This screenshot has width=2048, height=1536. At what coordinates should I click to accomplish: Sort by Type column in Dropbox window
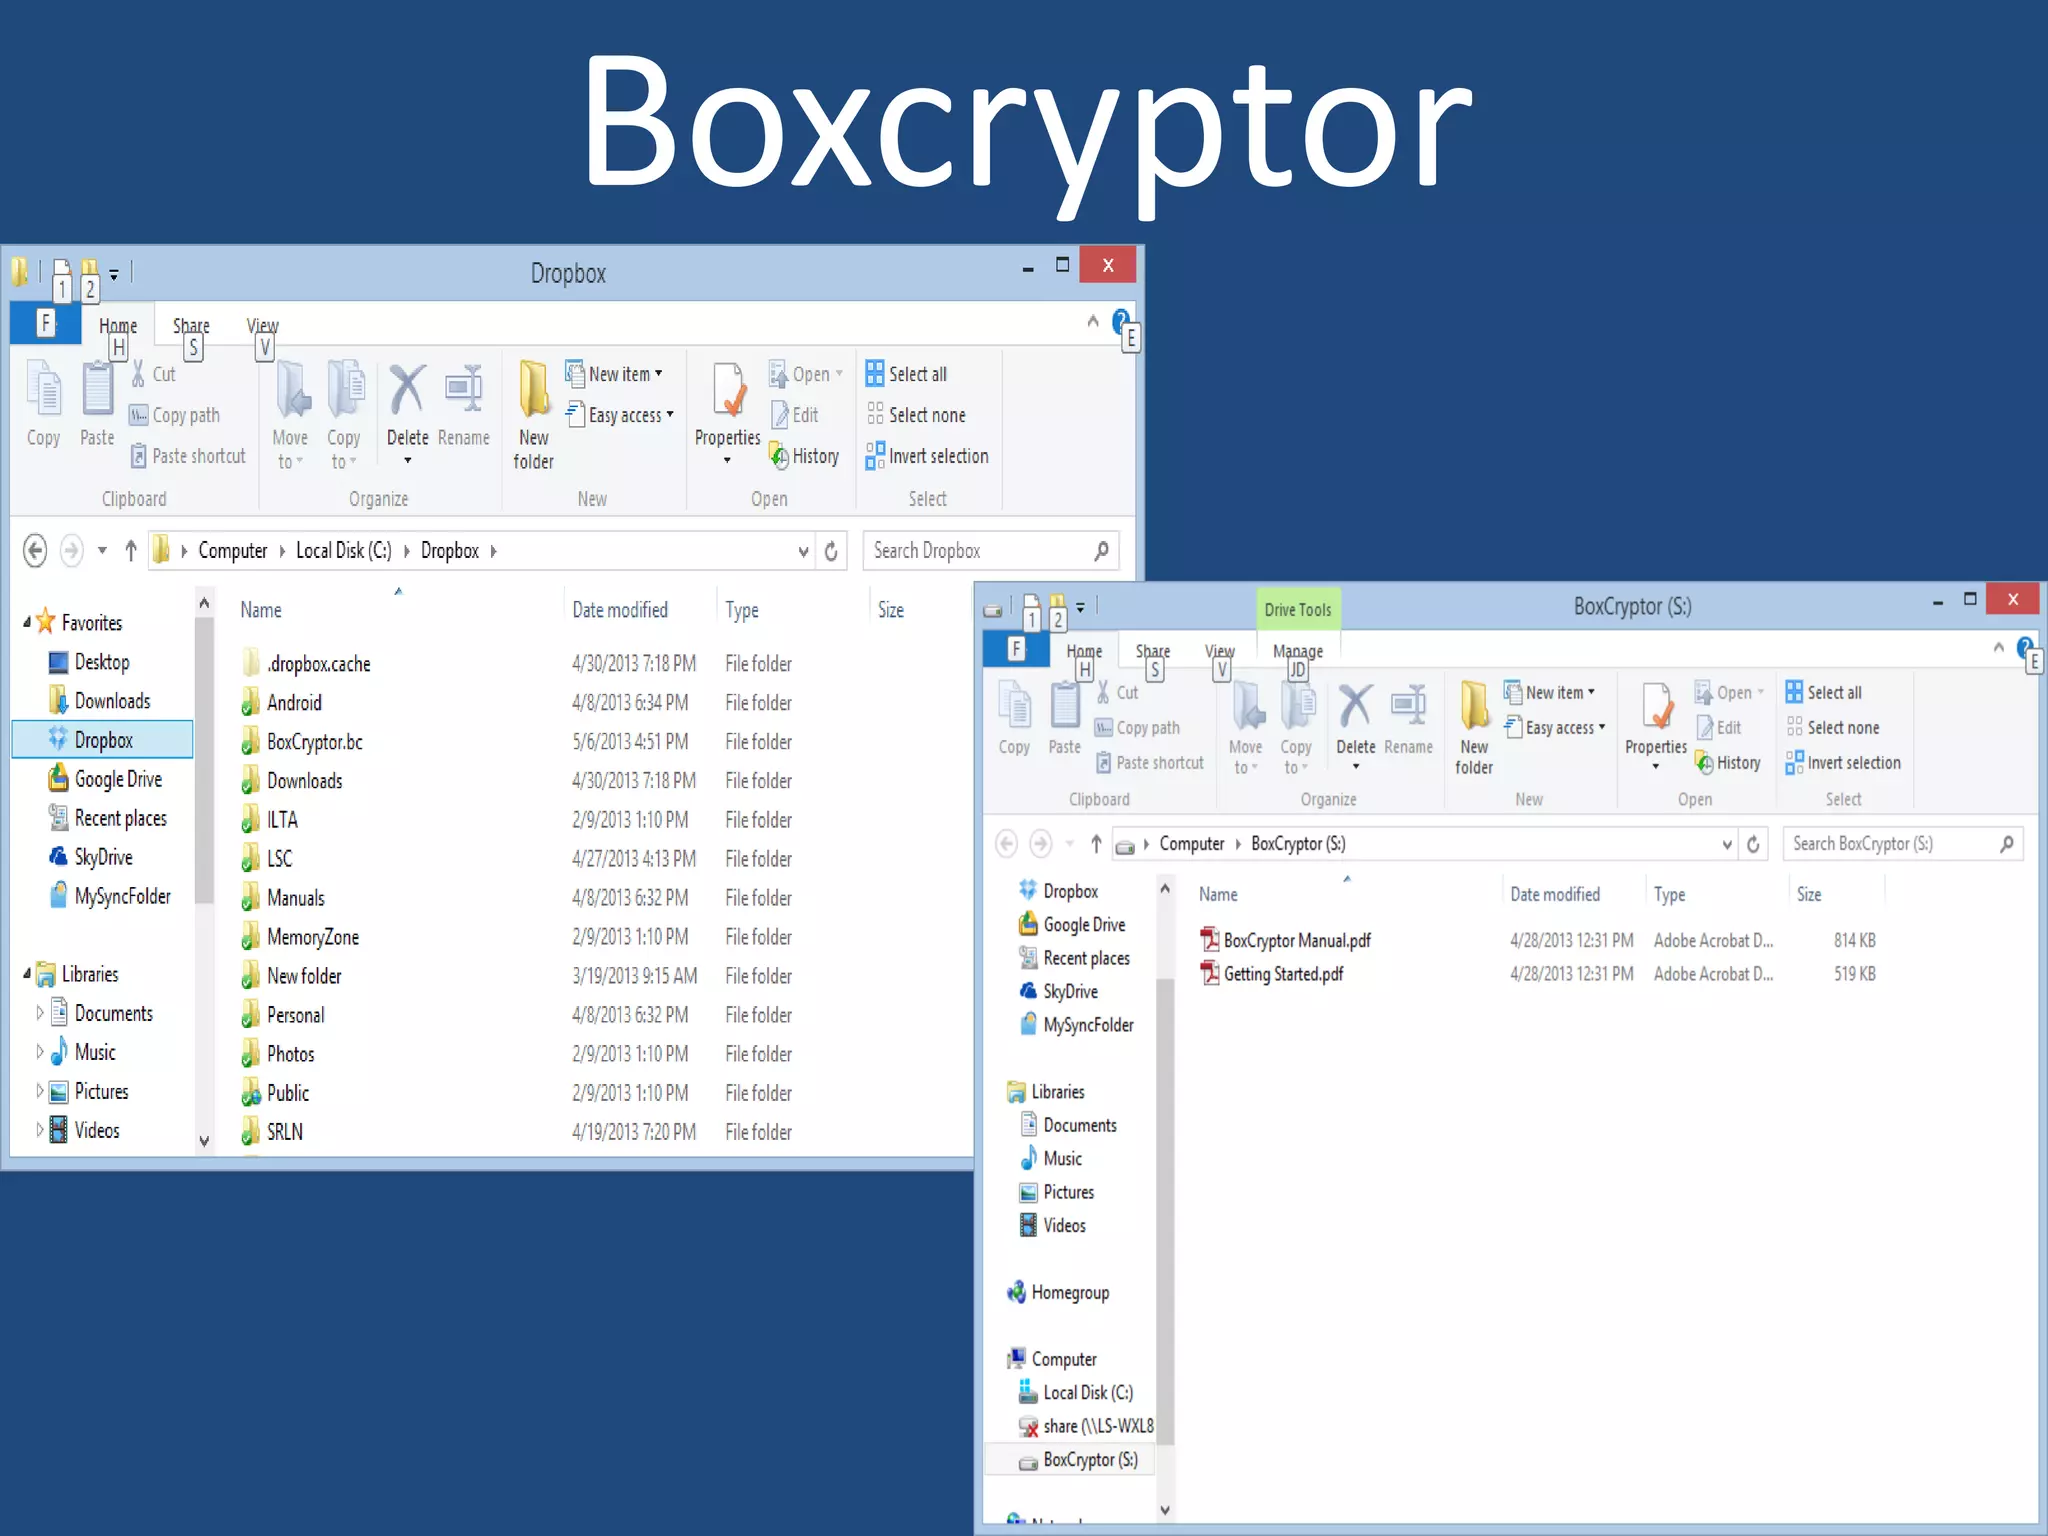[x=742, y=610]
